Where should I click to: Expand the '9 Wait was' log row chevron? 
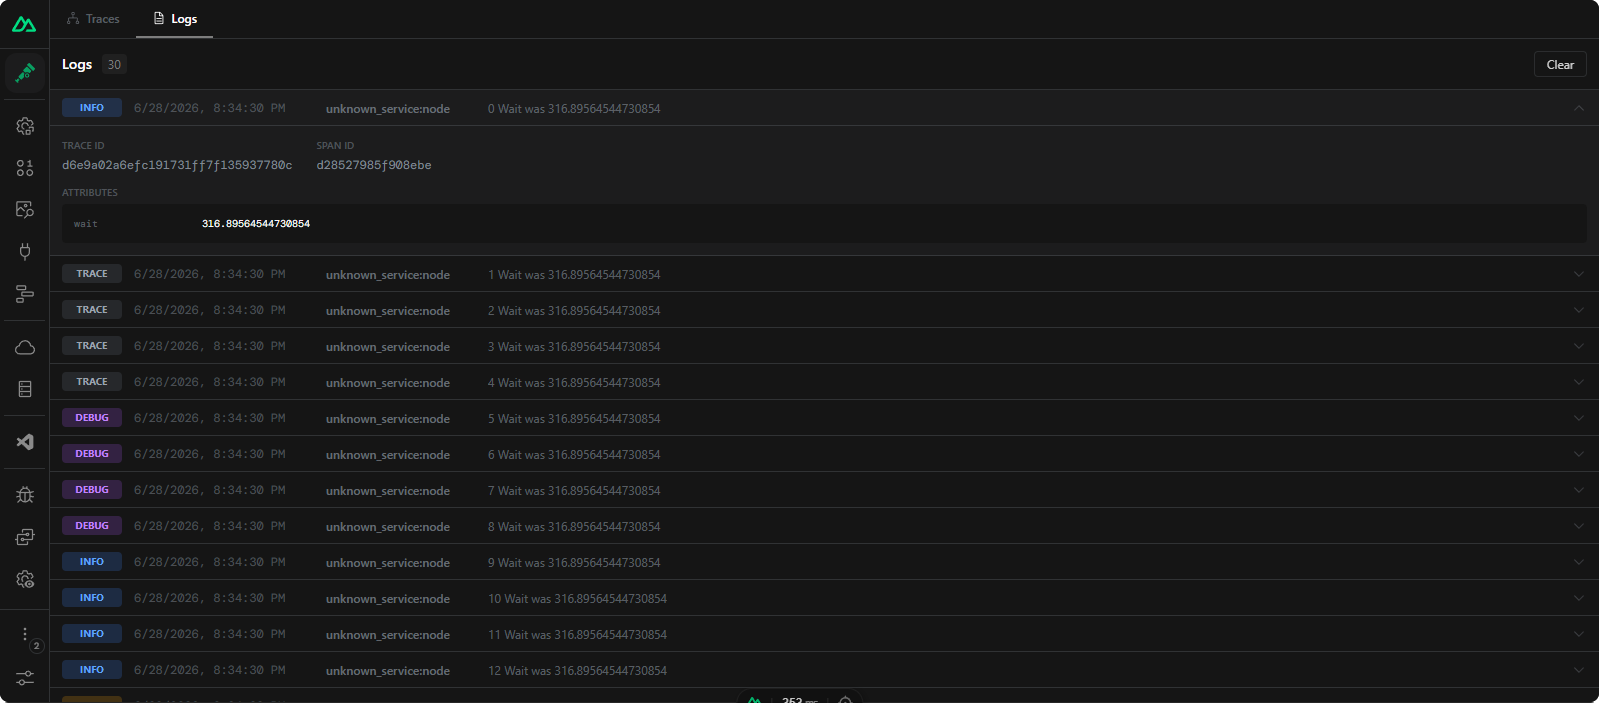pyautogui.click(x=1578, y=562)
